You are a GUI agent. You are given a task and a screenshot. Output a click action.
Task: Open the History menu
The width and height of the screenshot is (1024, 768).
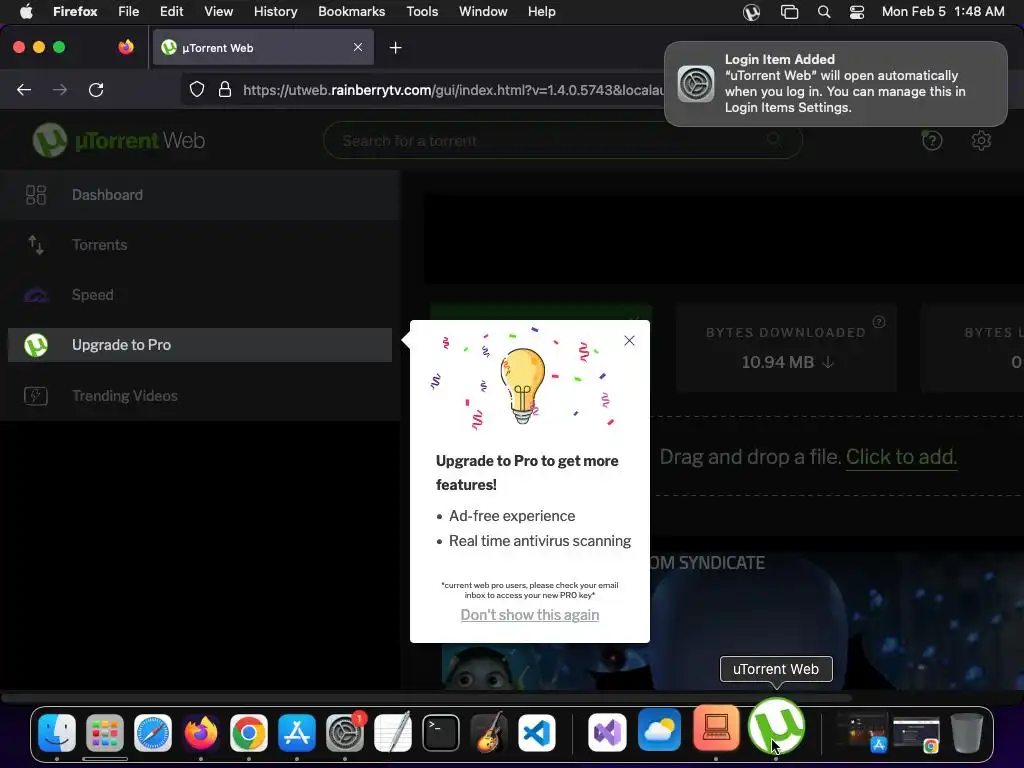[276, 12]
